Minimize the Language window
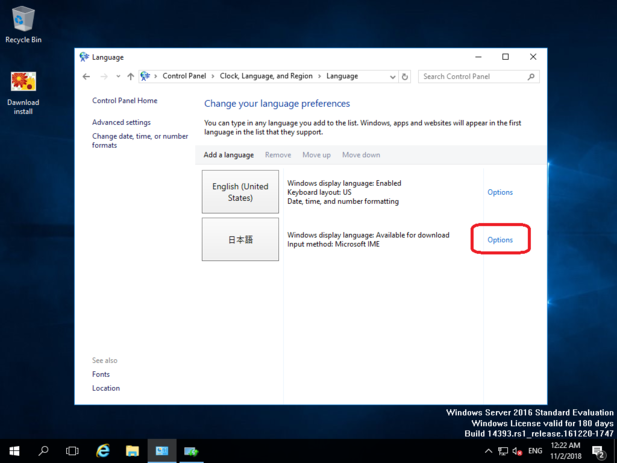 (478, 57)
